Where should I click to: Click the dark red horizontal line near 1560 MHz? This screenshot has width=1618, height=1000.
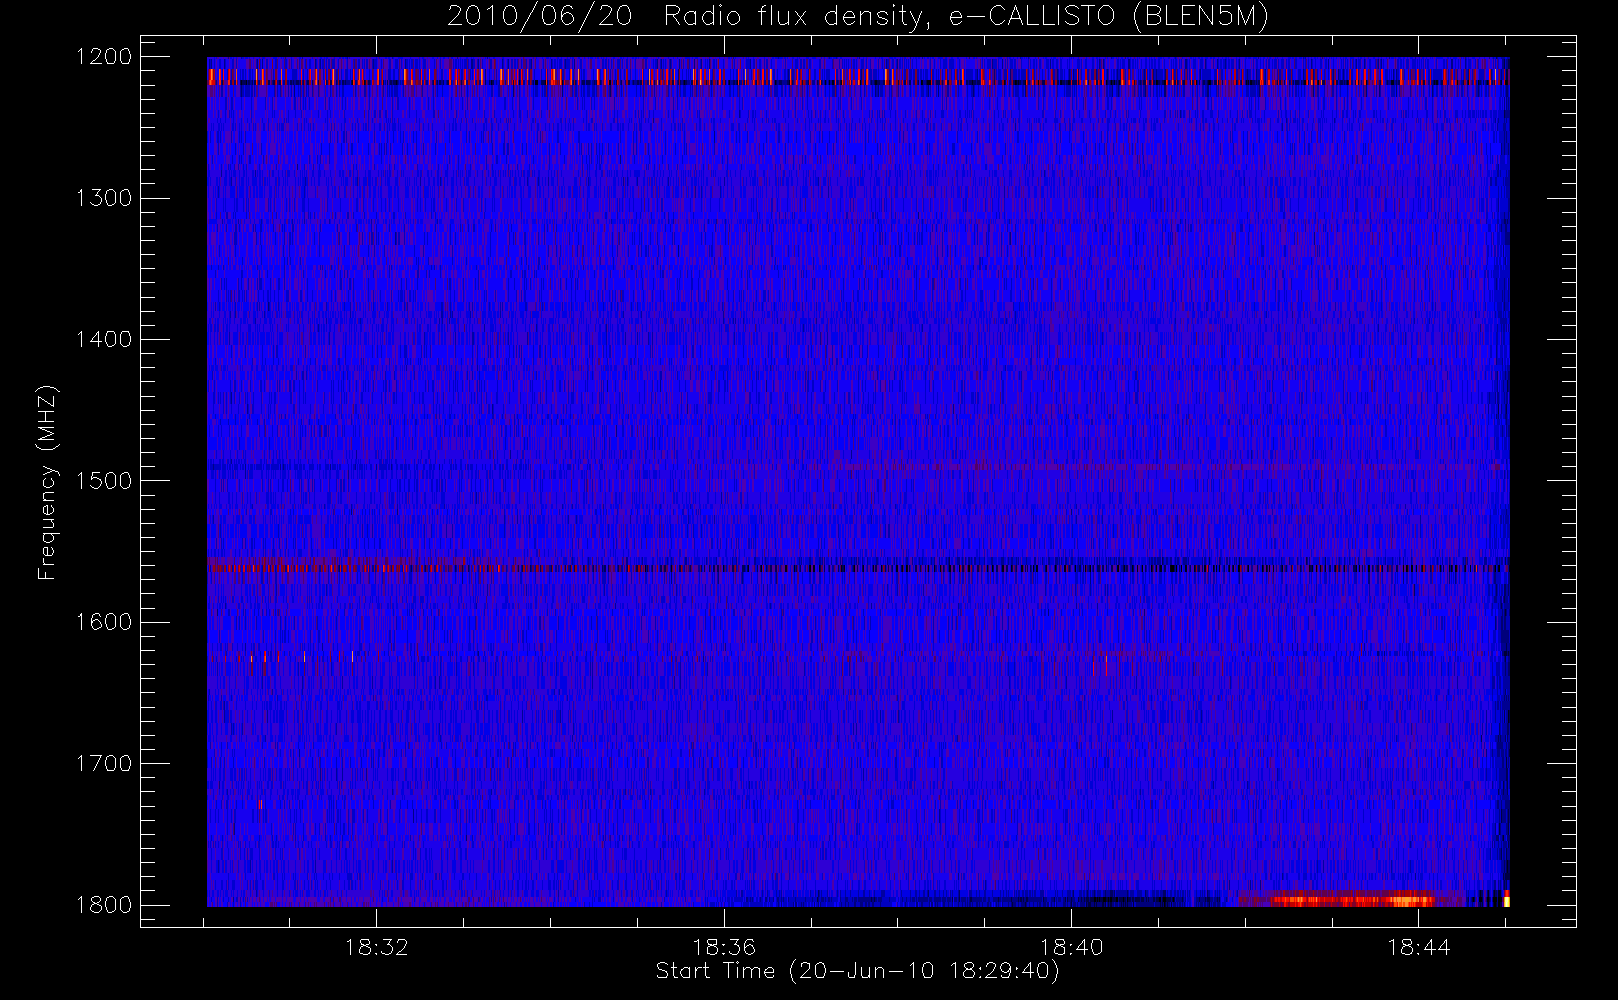(858, 567)
